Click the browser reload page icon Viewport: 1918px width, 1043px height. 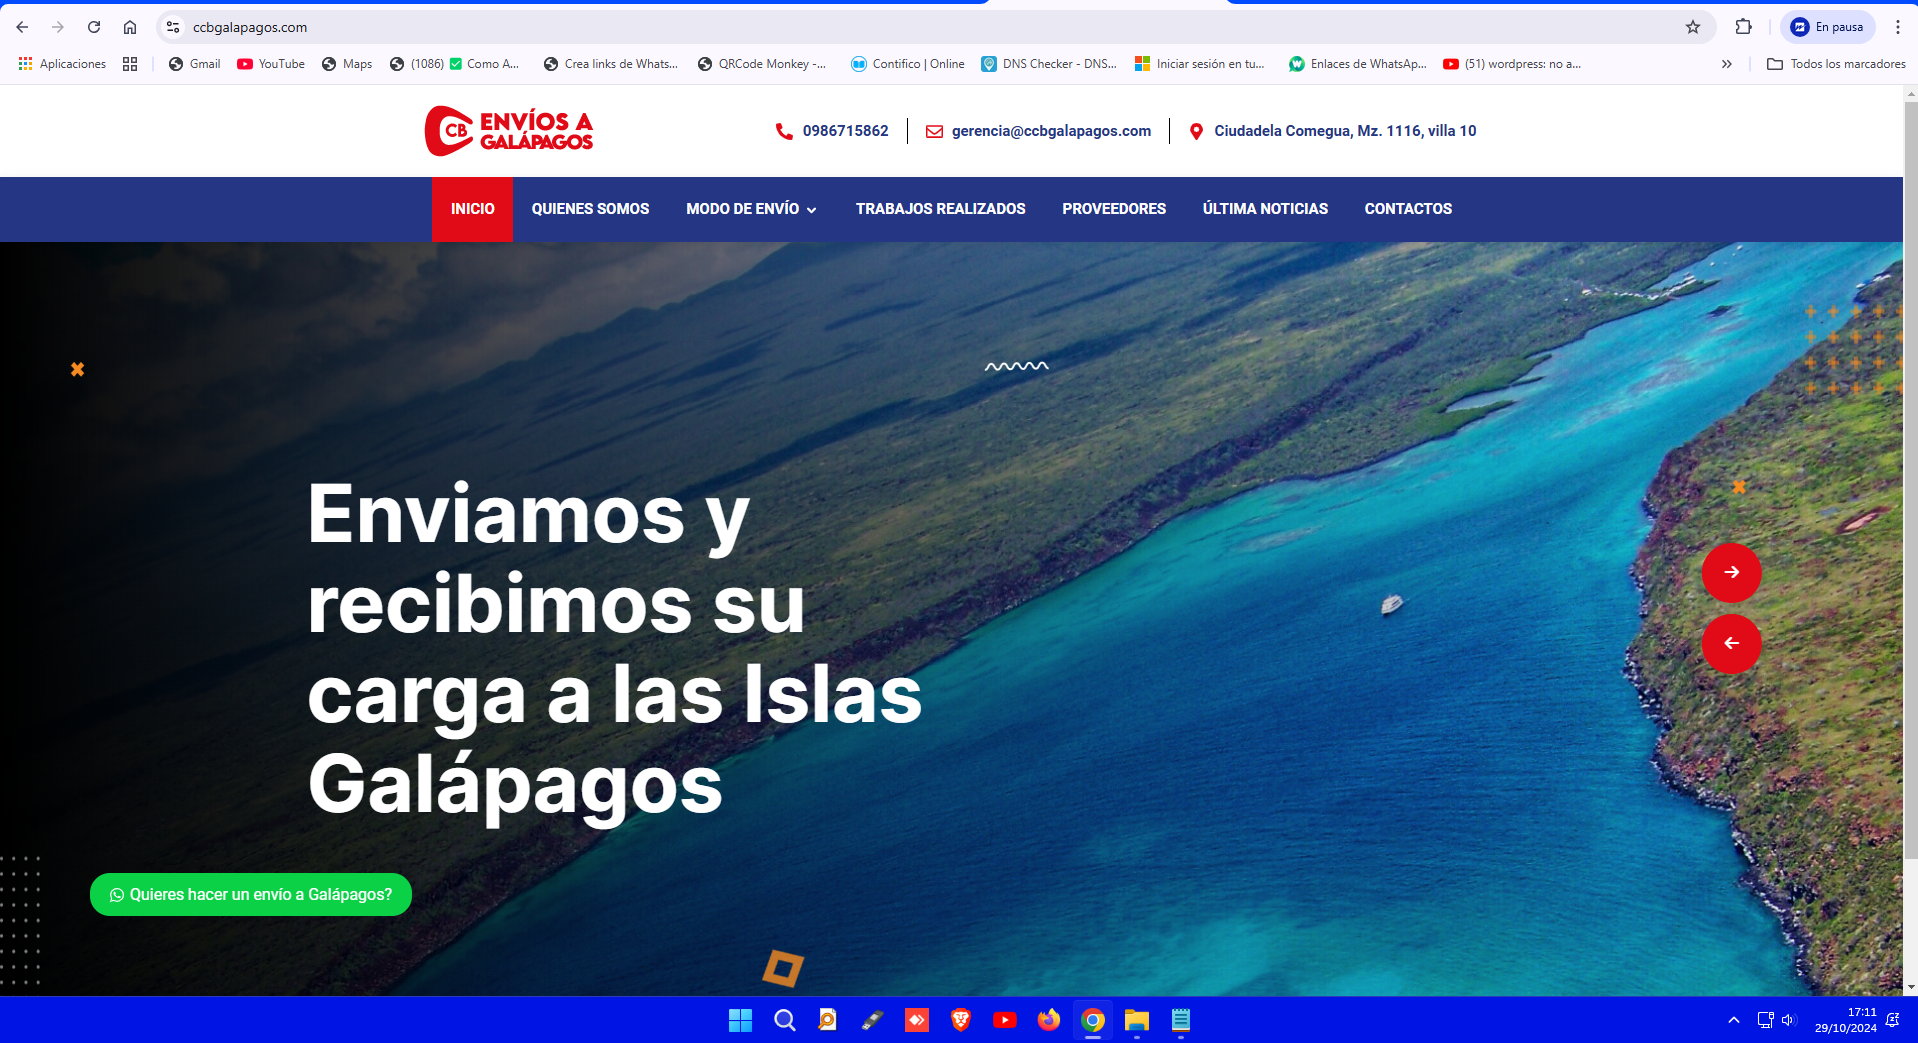[94, 27]
